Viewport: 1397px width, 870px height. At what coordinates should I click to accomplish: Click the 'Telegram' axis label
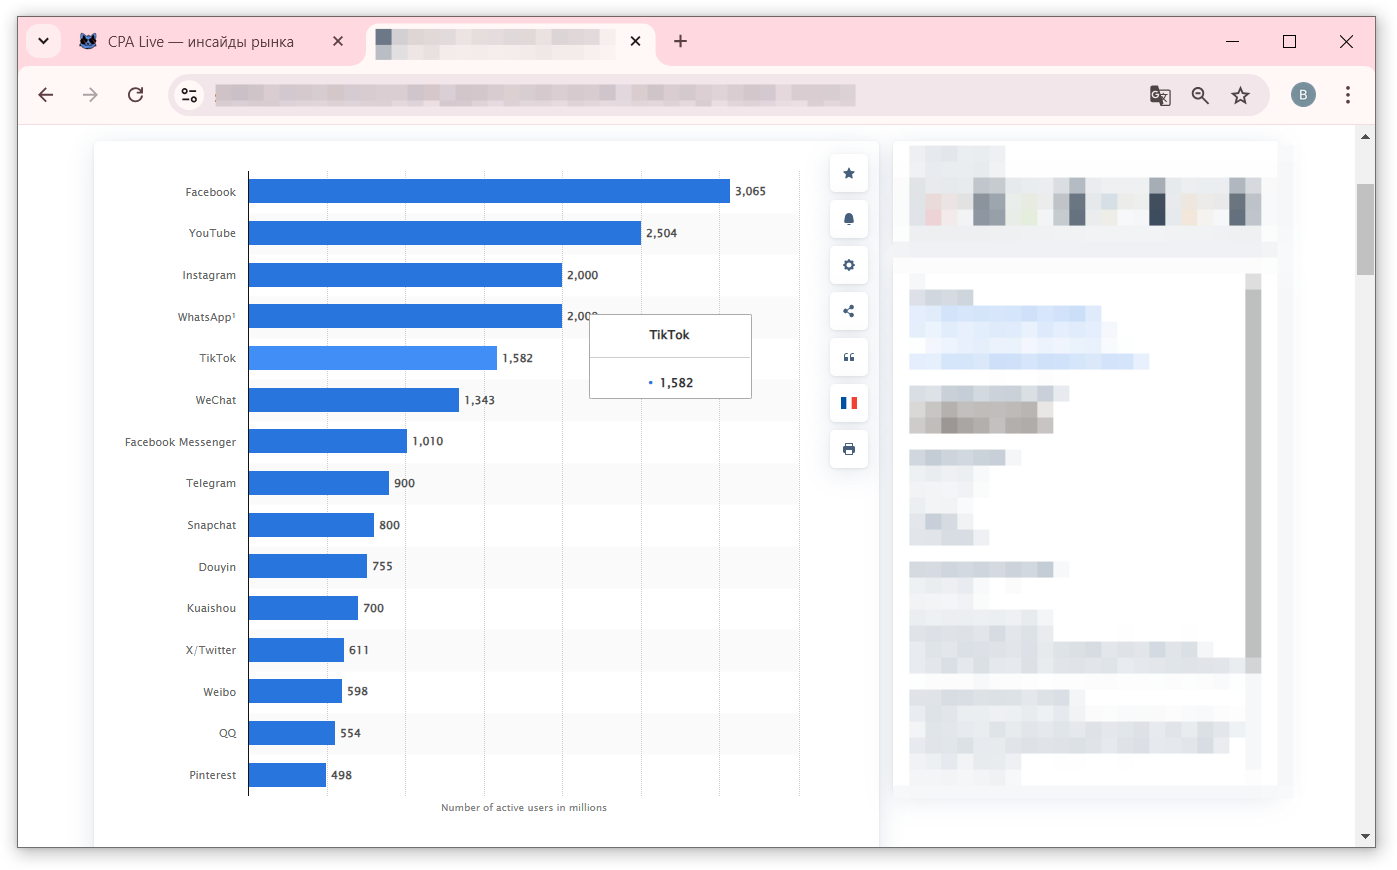211,483
